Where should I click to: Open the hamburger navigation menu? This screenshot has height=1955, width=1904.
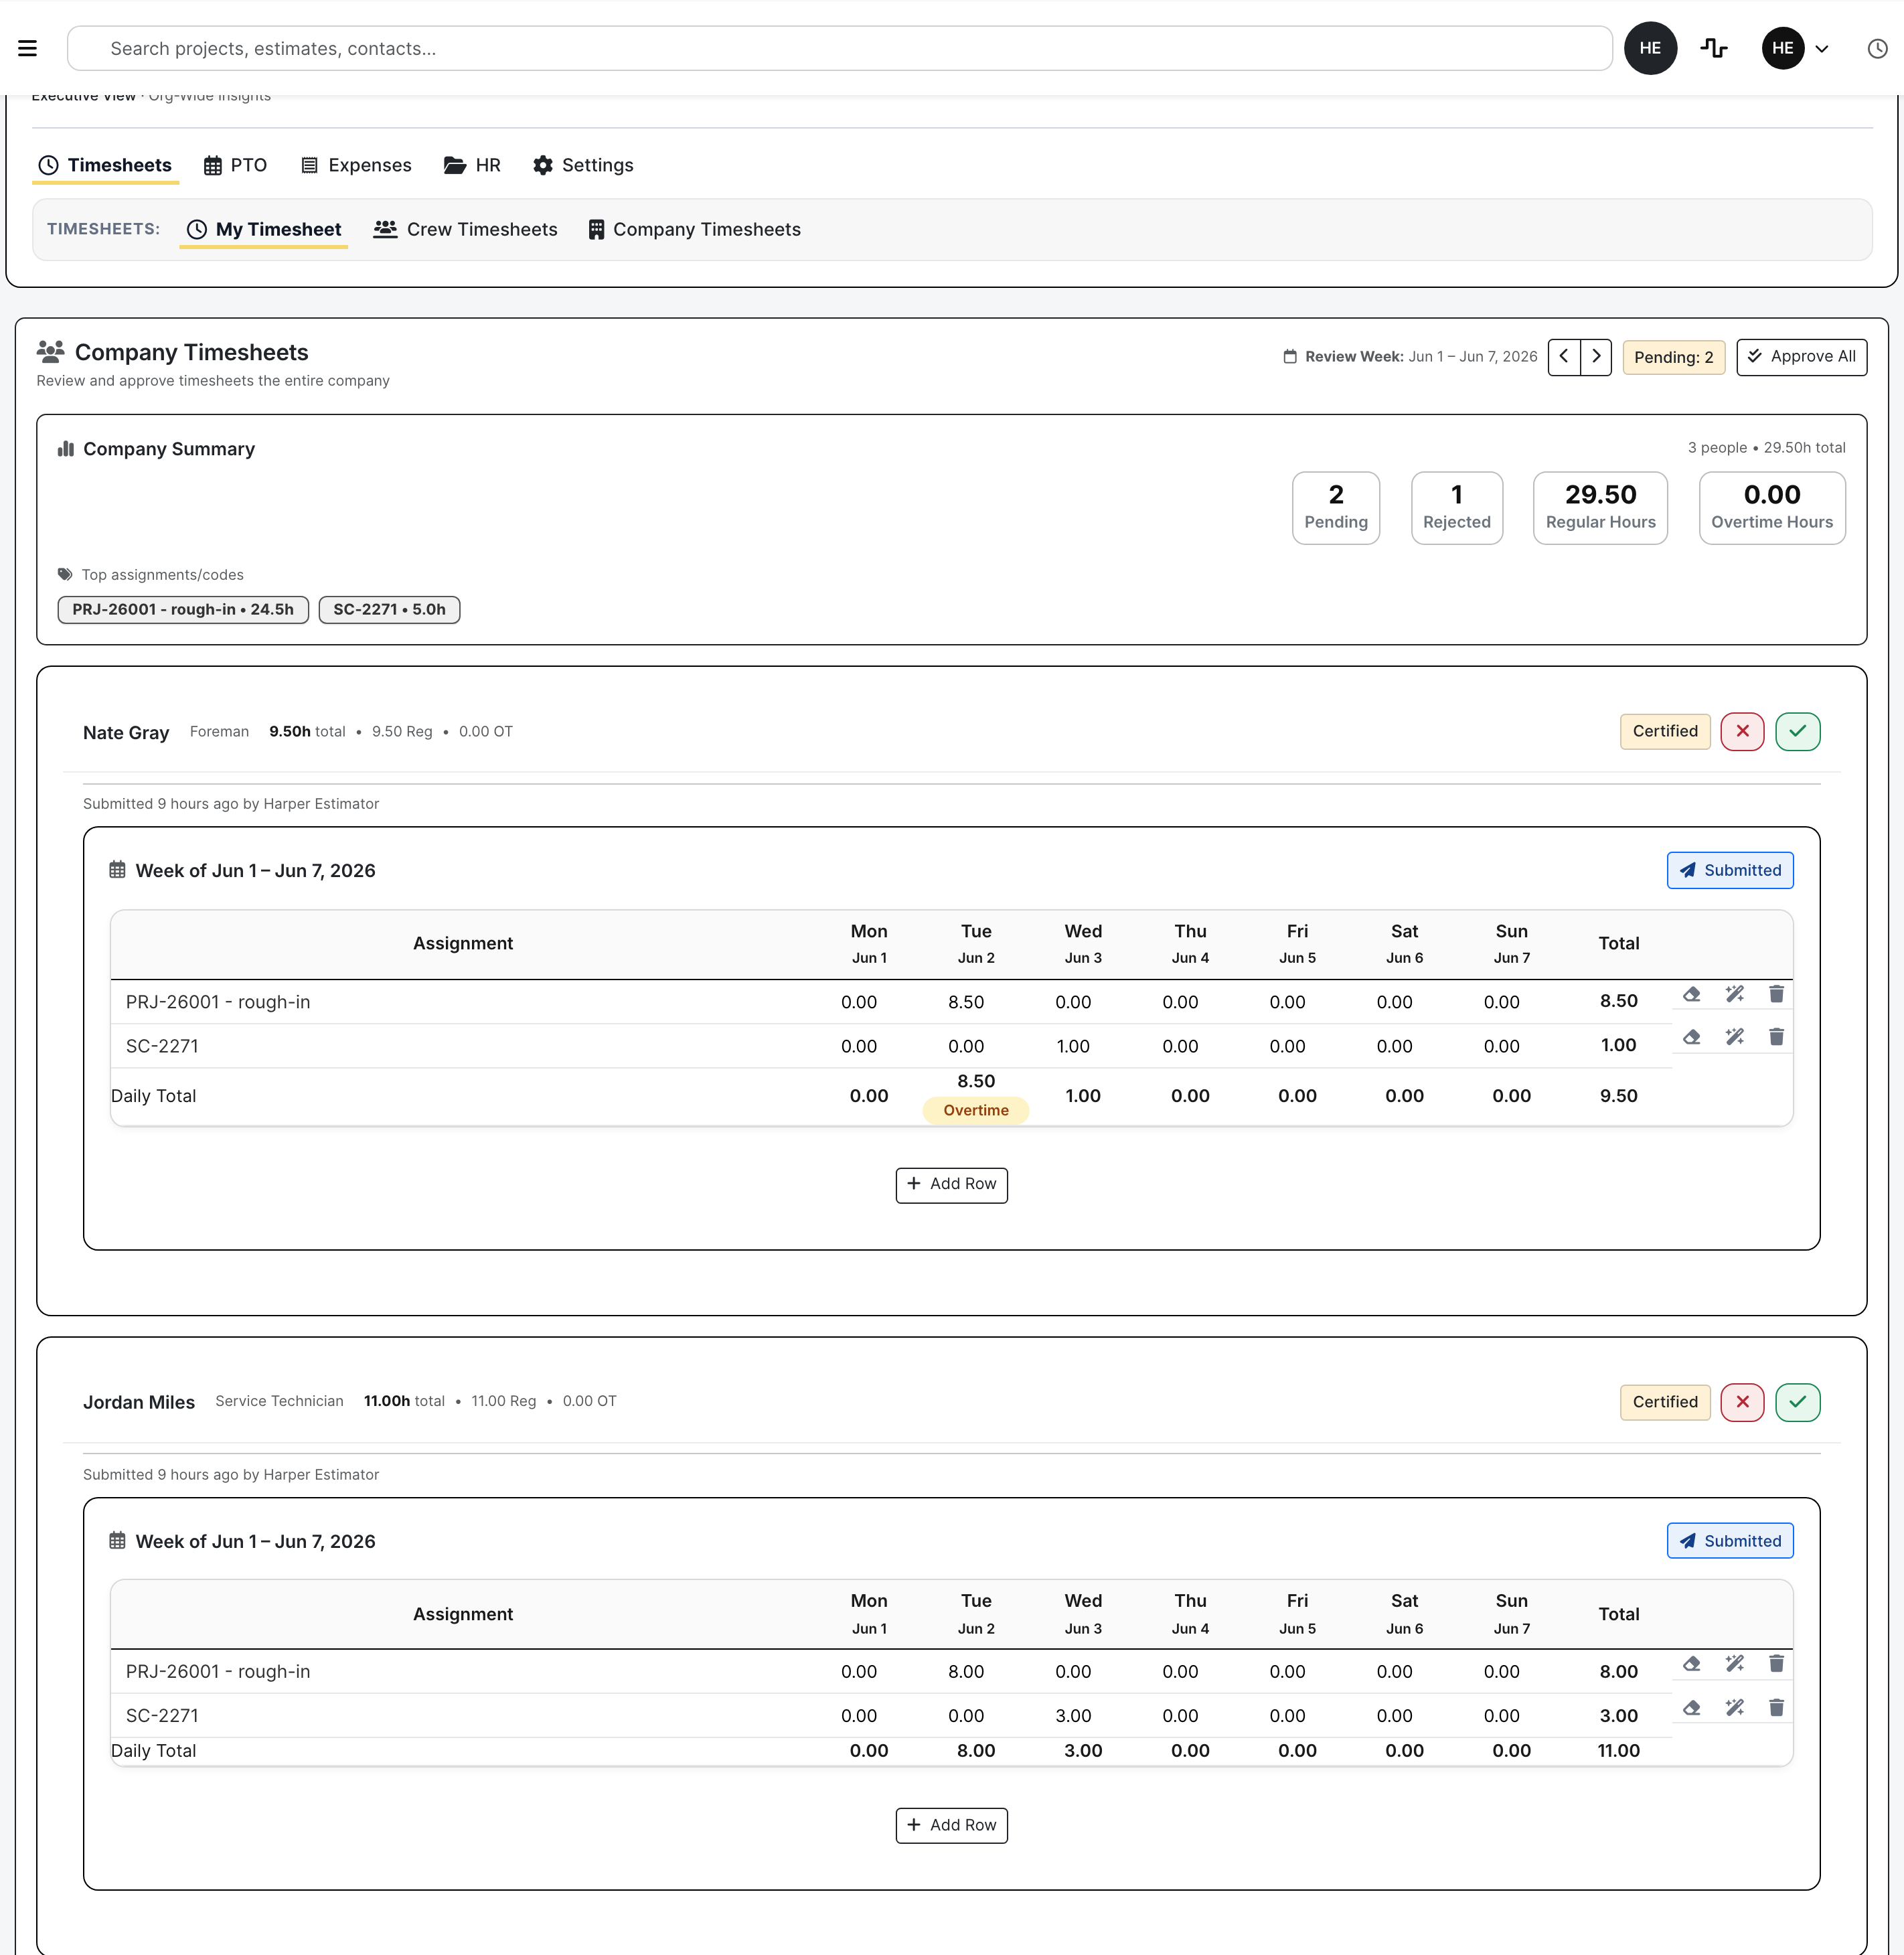click(x=28, y=48)
